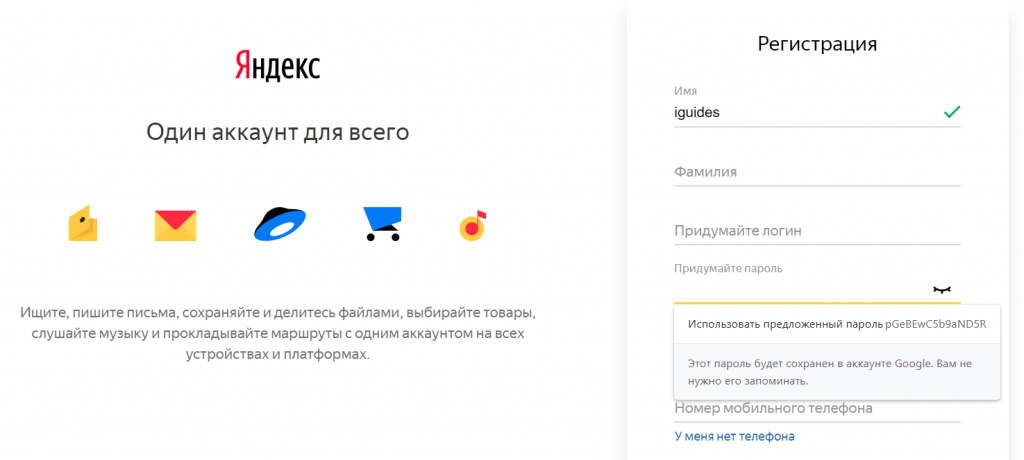Focus the Имя field containing iguides
Image resolution: width=1024 pixels, height=460 pixels.
(800, 113)
